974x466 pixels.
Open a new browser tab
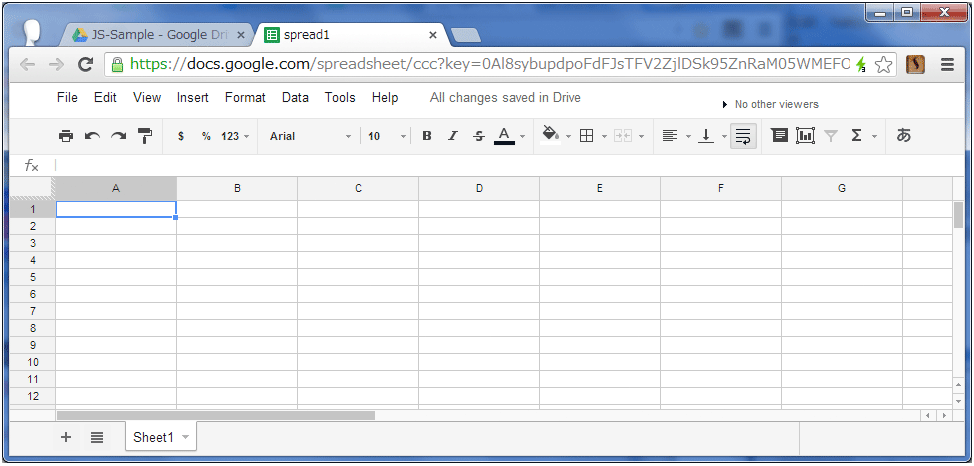[x=466, y=35]
